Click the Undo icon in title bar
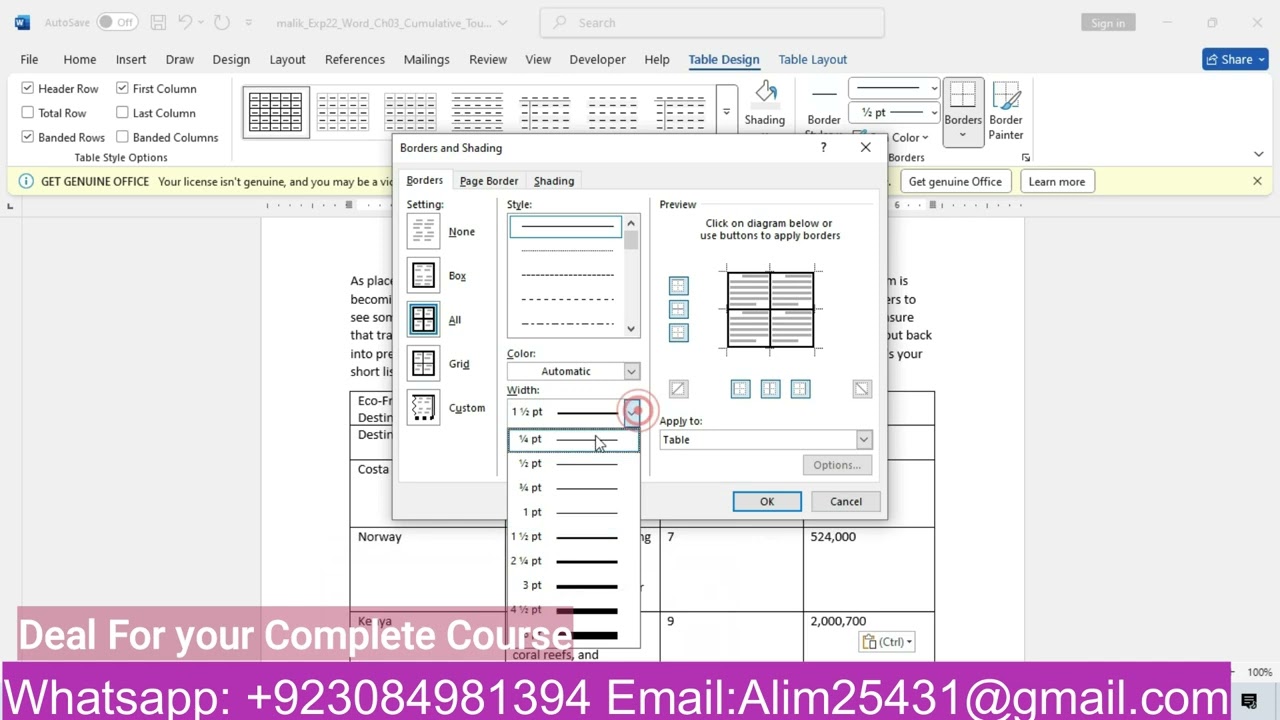 [x=185, y=22]
